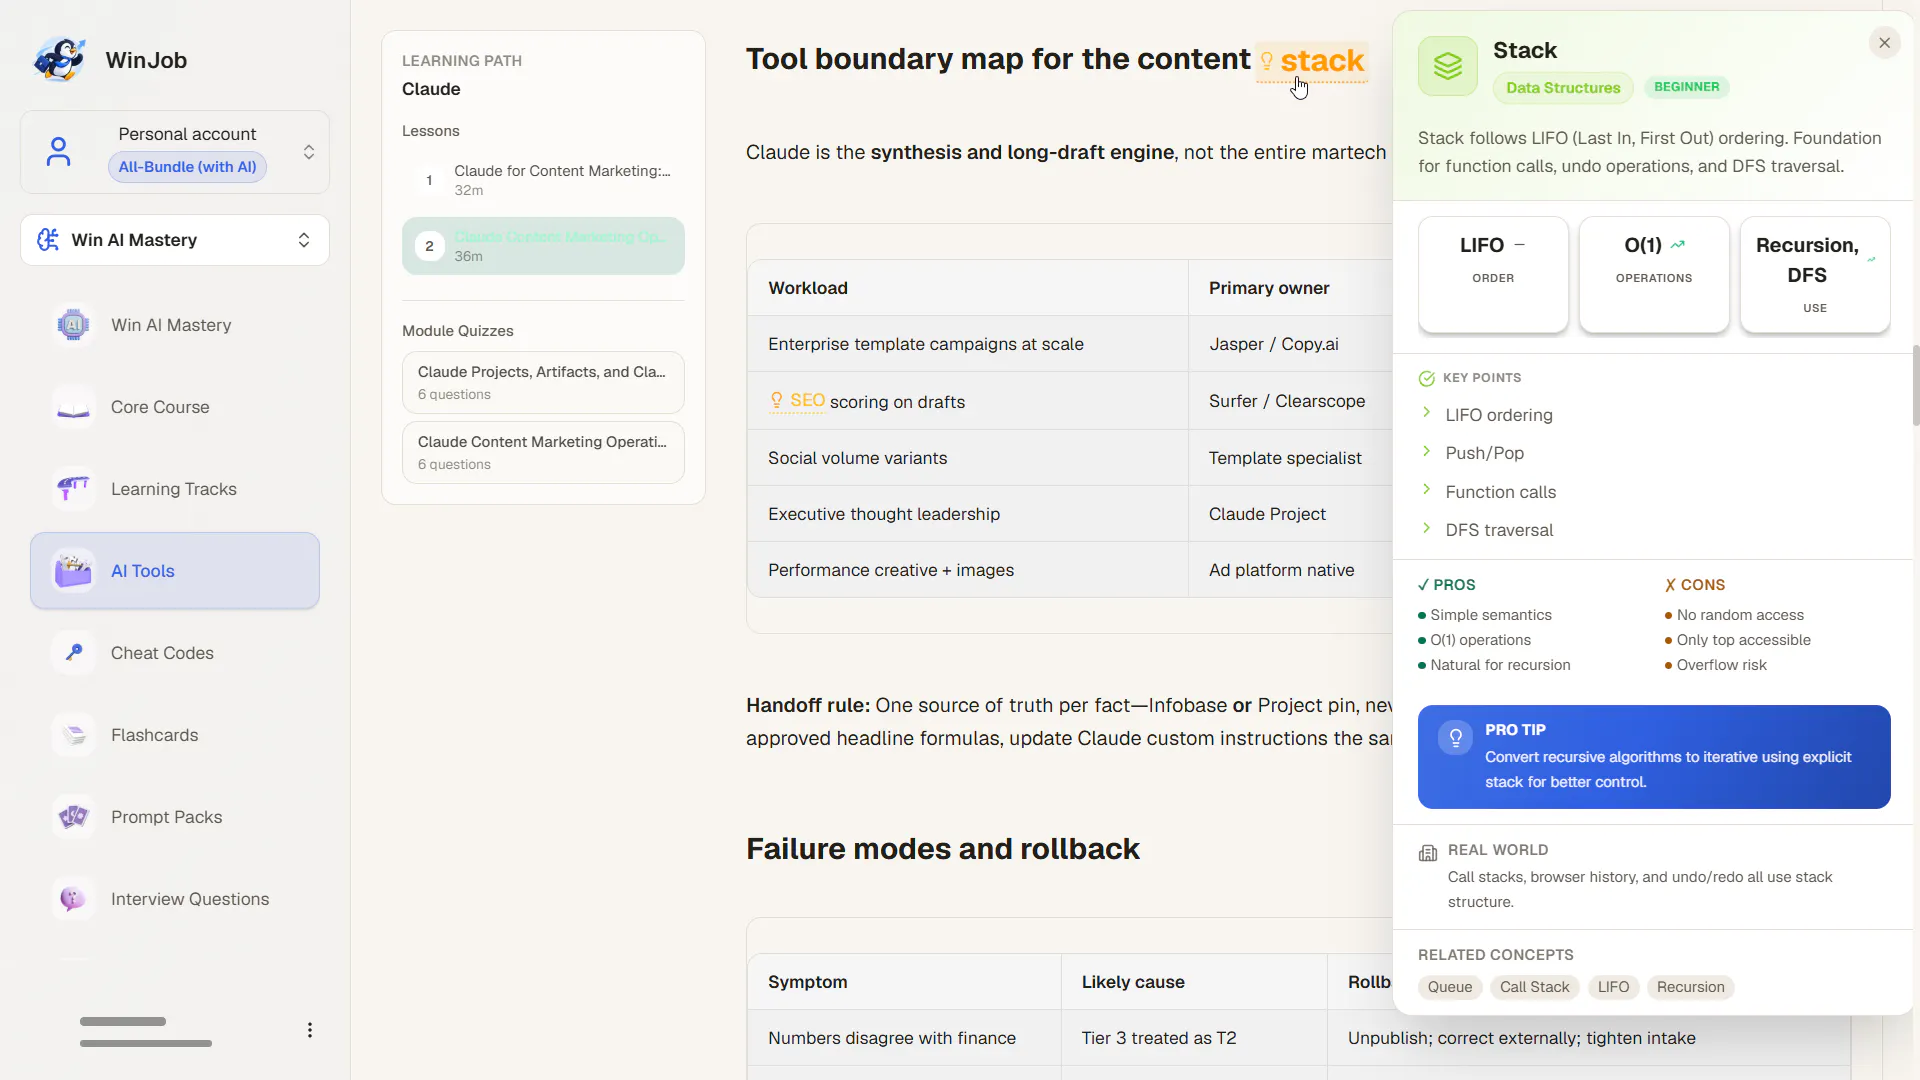Open Prompt Packs cards icon
Viewport: 1920px width, 1080px height.
(73, 817)
